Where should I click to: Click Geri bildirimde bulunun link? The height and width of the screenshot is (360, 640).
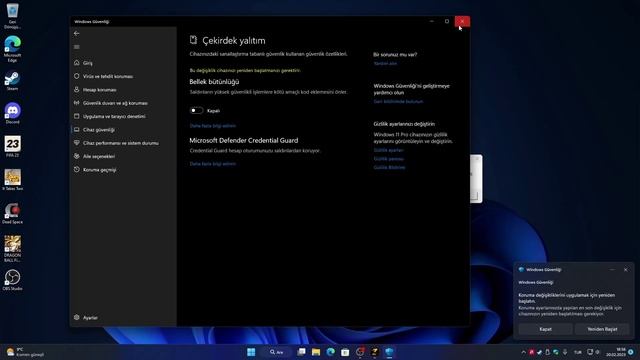pyautogui.click(x=398, y=101)
